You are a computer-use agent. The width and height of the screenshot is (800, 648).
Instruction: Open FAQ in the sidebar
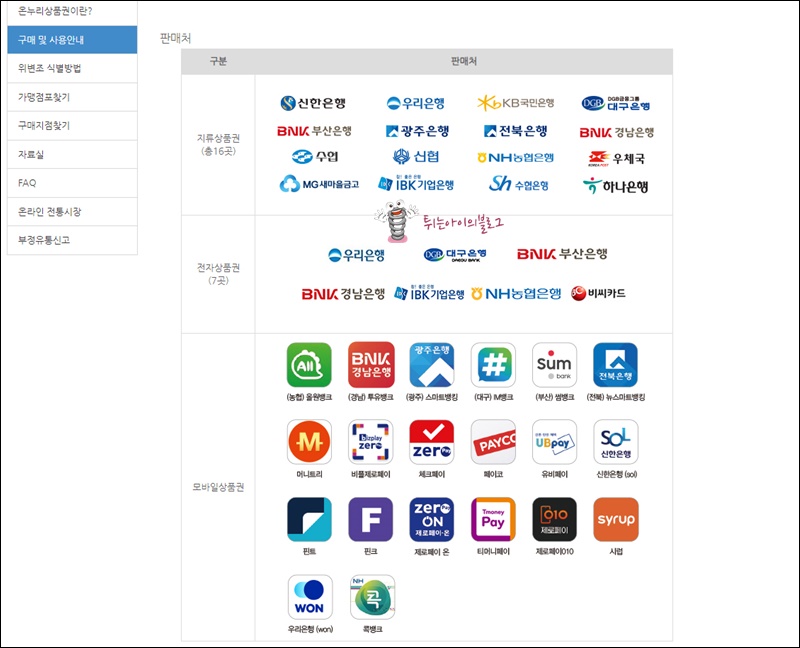point(72,183)
